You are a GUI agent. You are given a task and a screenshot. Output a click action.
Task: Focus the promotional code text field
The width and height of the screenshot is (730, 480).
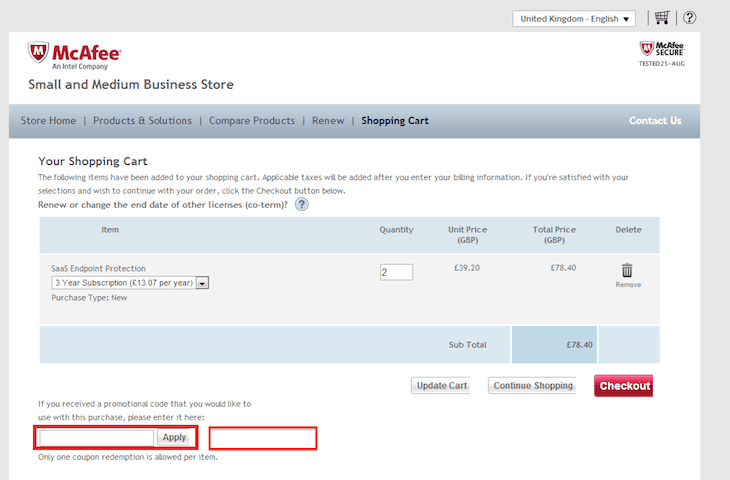pyautogui.click(x=96, y=438)
